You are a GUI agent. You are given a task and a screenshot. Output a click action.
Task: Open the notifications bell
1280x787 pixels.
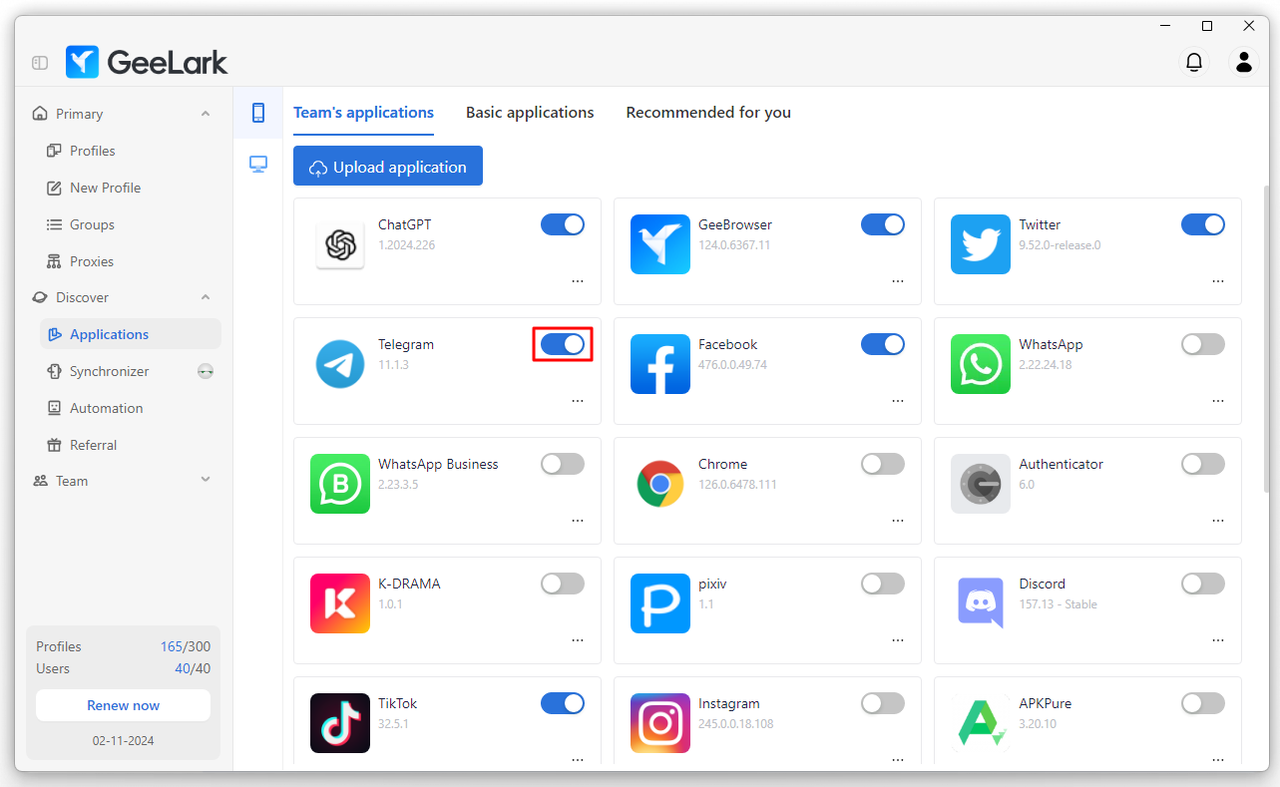(x=1194, y=62)
